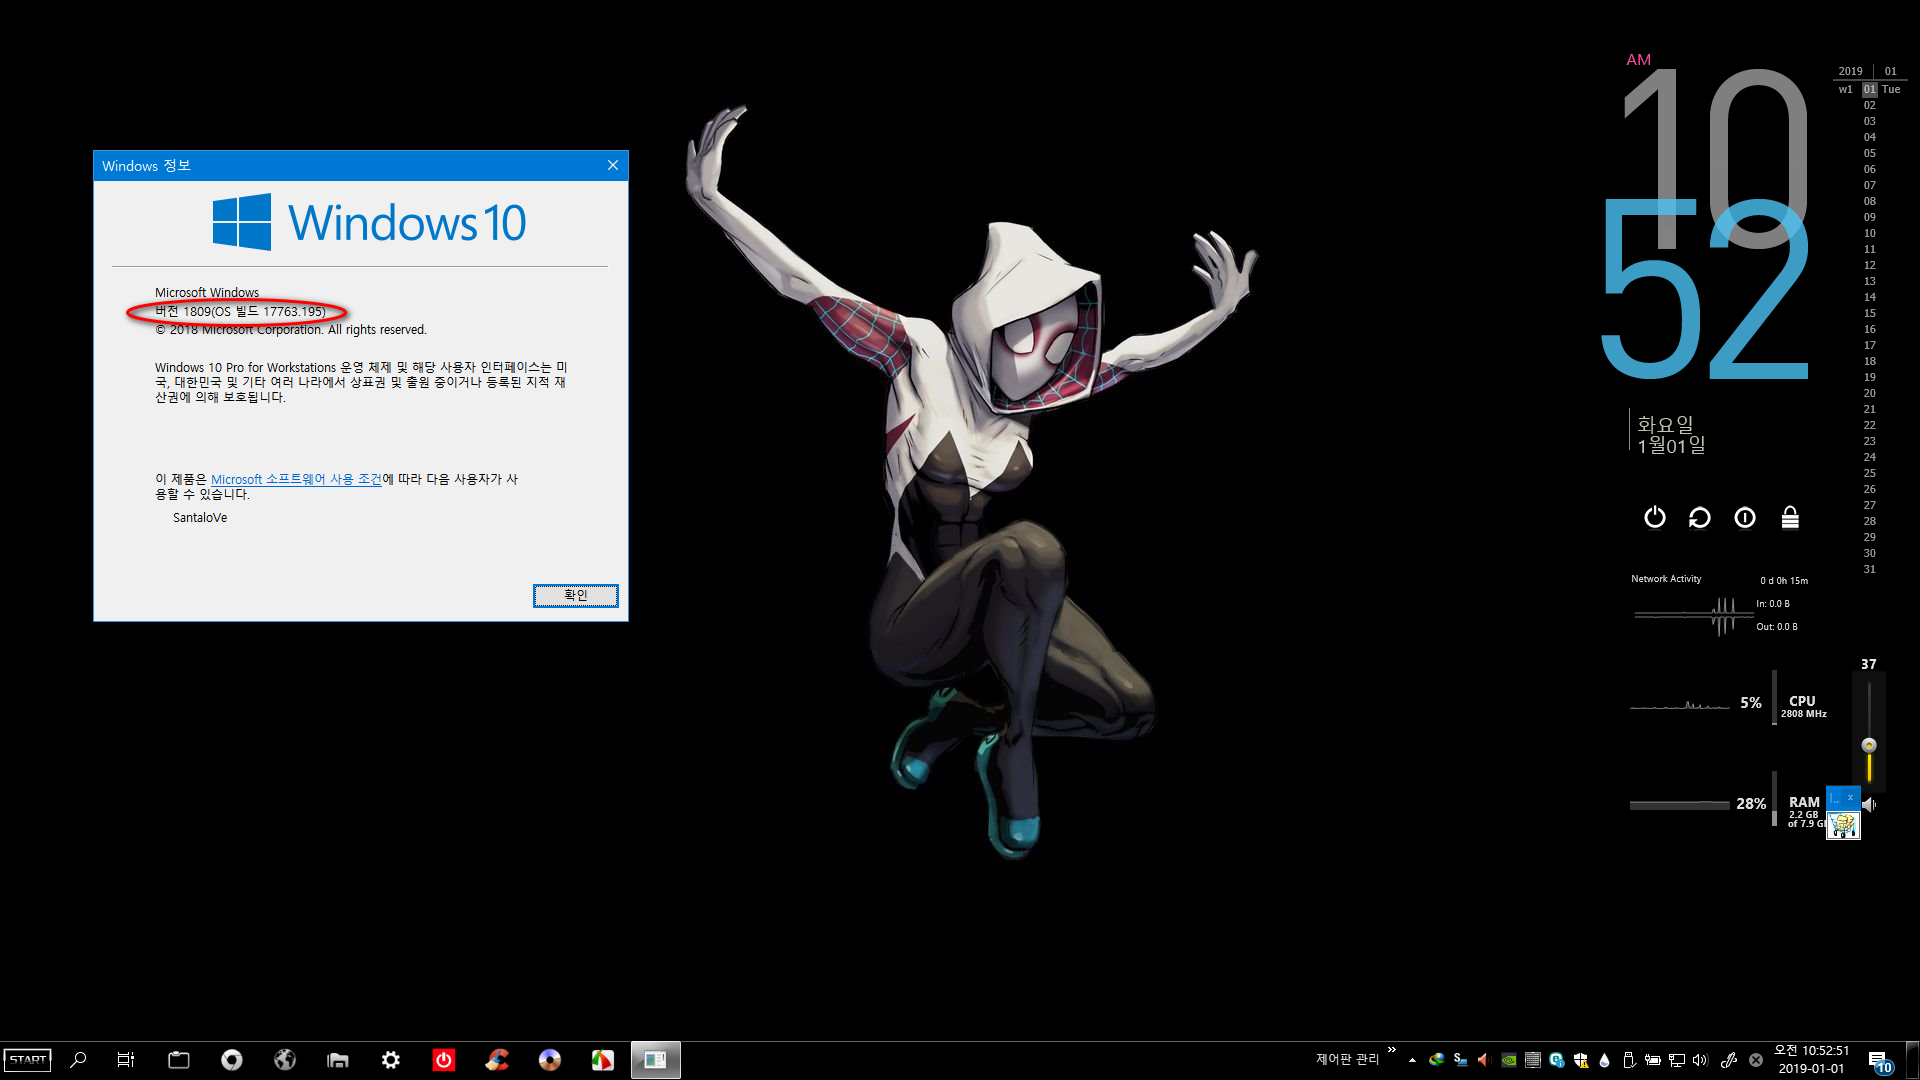The width and height of the screenshot is (1920, 1080).
Task: Open the volume tray icon
Action: tap(1701, 1060)
